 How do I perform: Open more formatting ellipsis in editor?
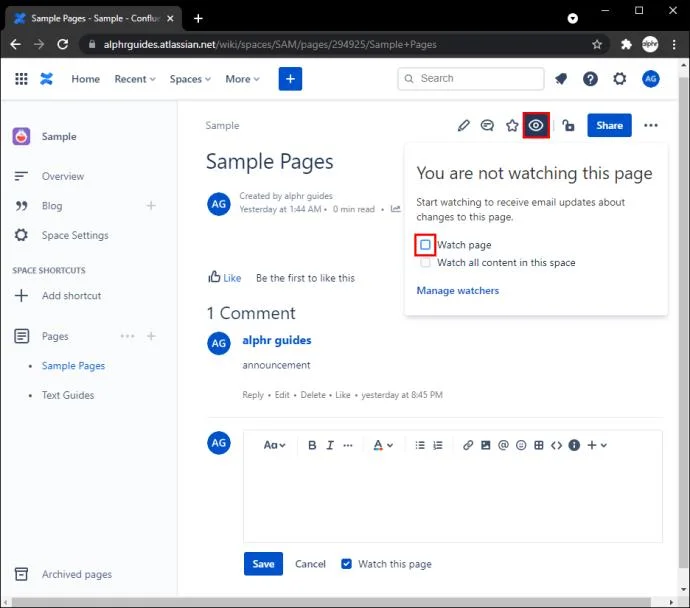coord(348,445)
